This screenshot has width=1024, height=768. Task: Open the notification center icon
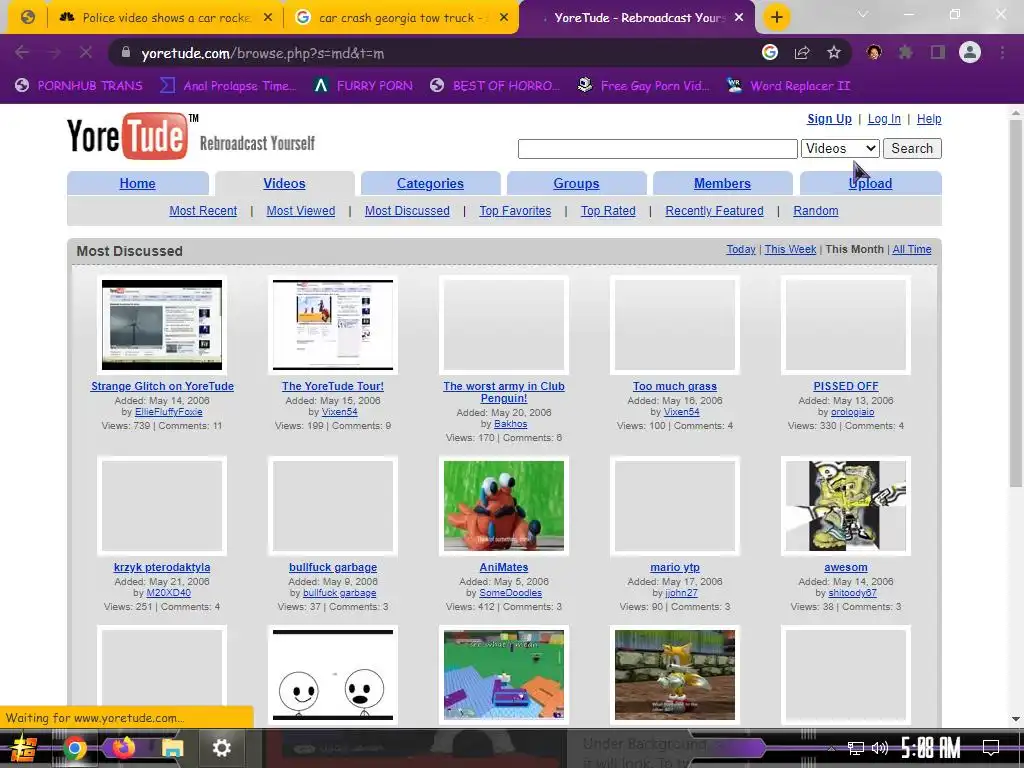(x=991, y=747)
